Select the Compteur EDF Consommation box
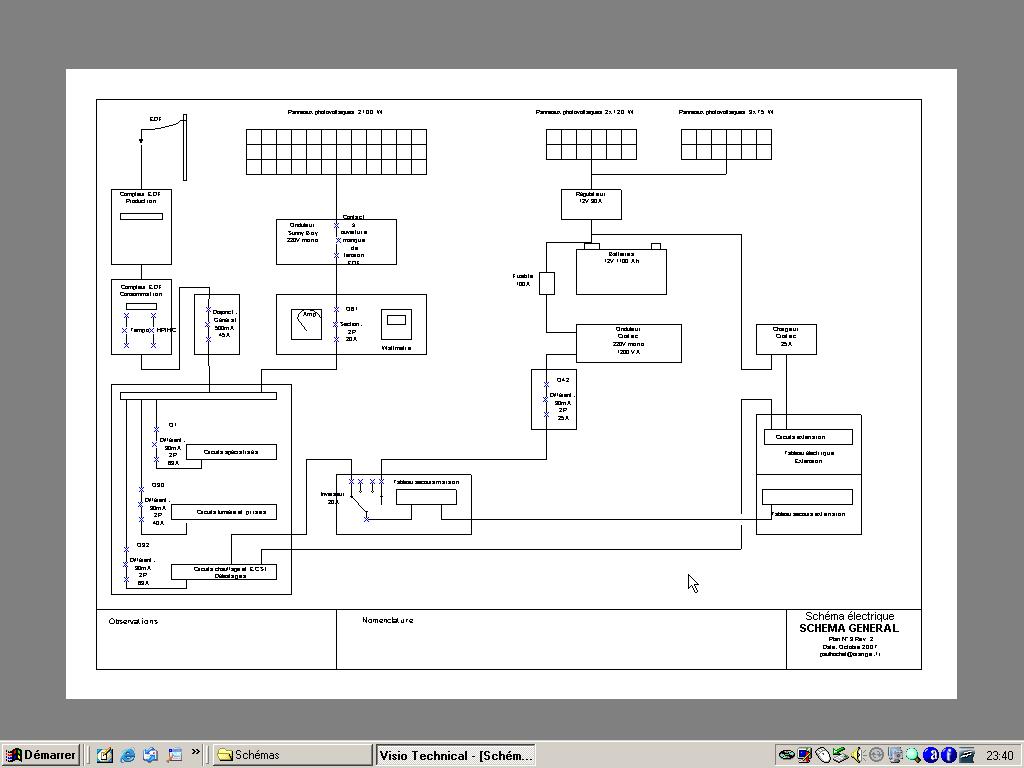 click(141, 317)
